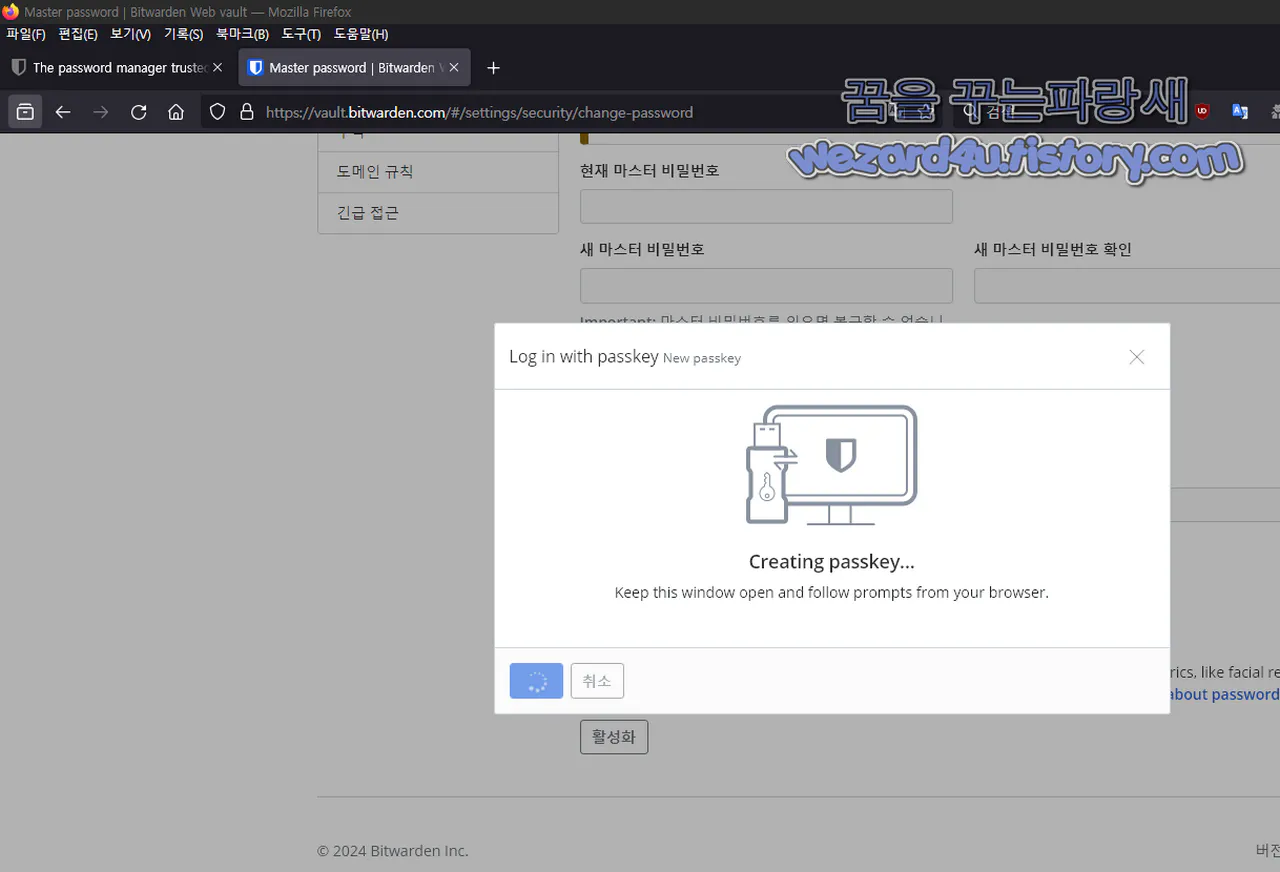Open site security info via the lock icon

click(246, 112)
